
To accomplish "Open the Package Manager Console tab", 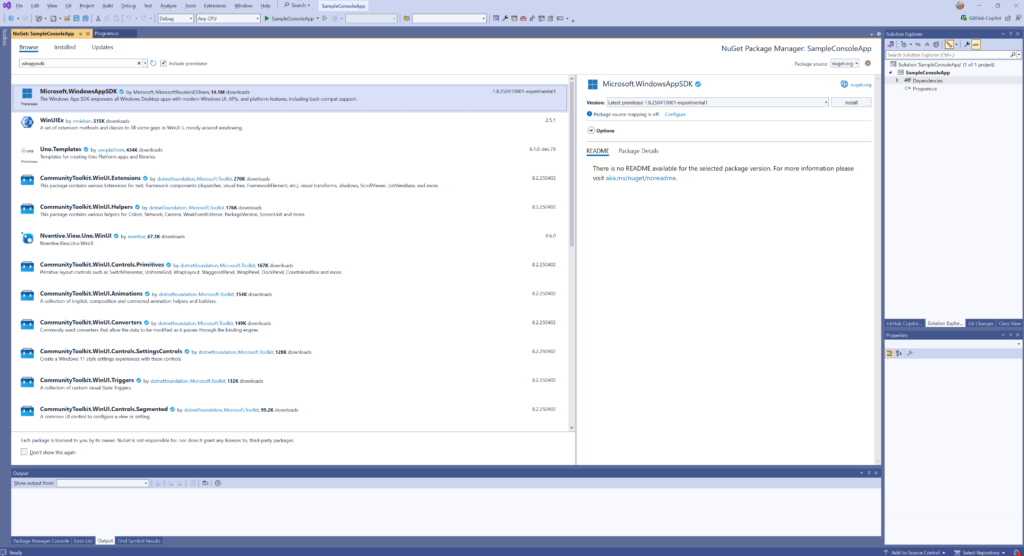I will point(41,541).
